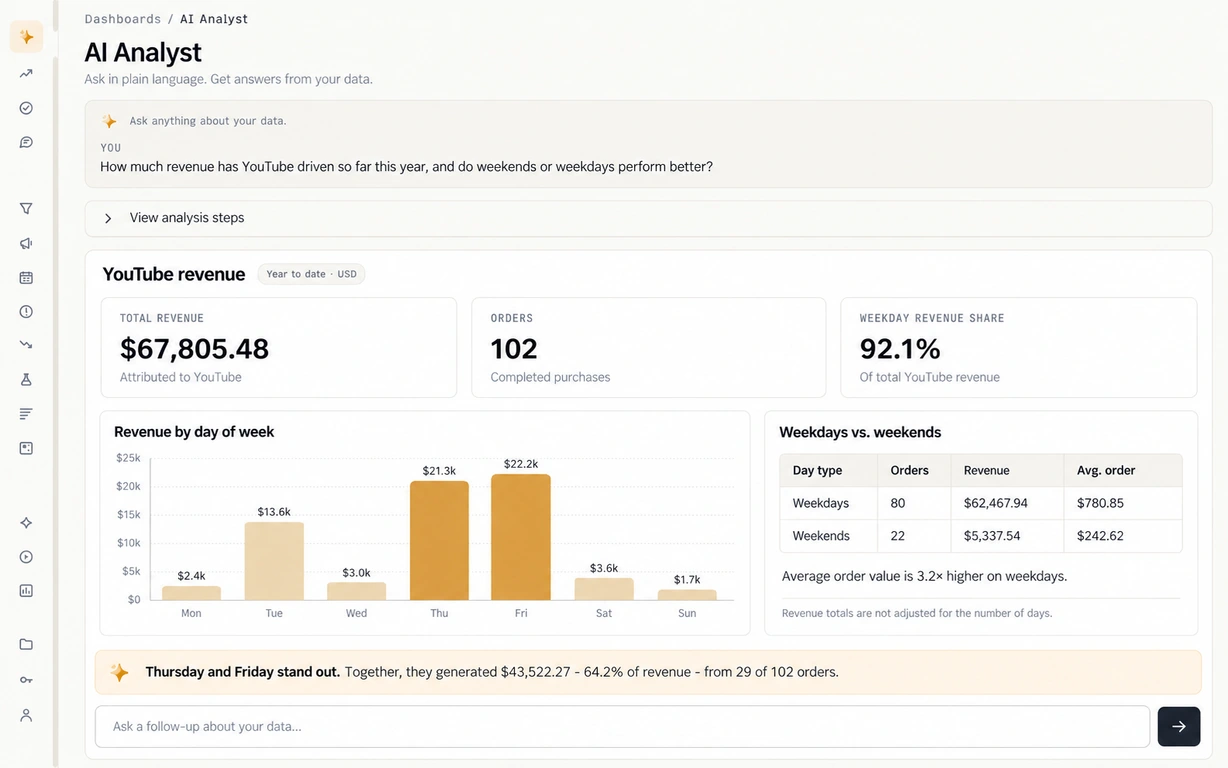Image resolution: width=1228 pixels, height=768 pixels.
Task: Open the square layout panel sidebar icon
Action: click(x=26, y=448)
